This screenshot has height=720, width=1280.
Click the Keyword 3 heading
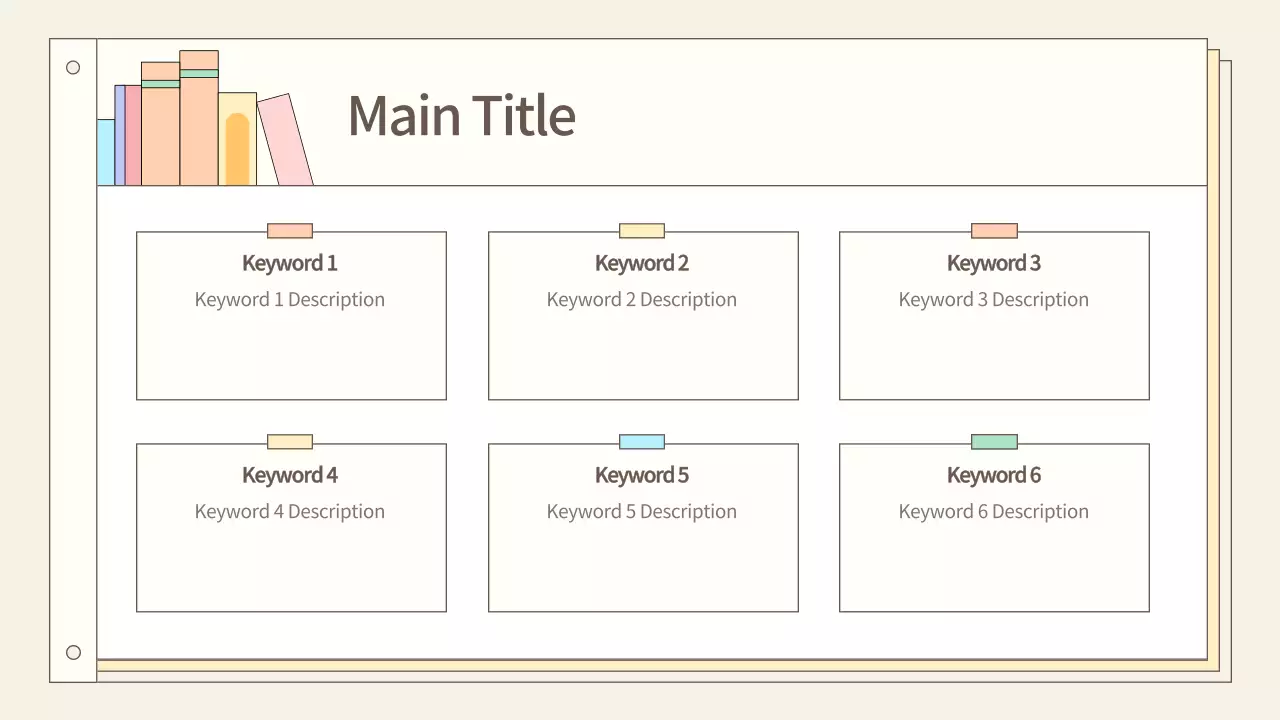[x=994, y=263]
